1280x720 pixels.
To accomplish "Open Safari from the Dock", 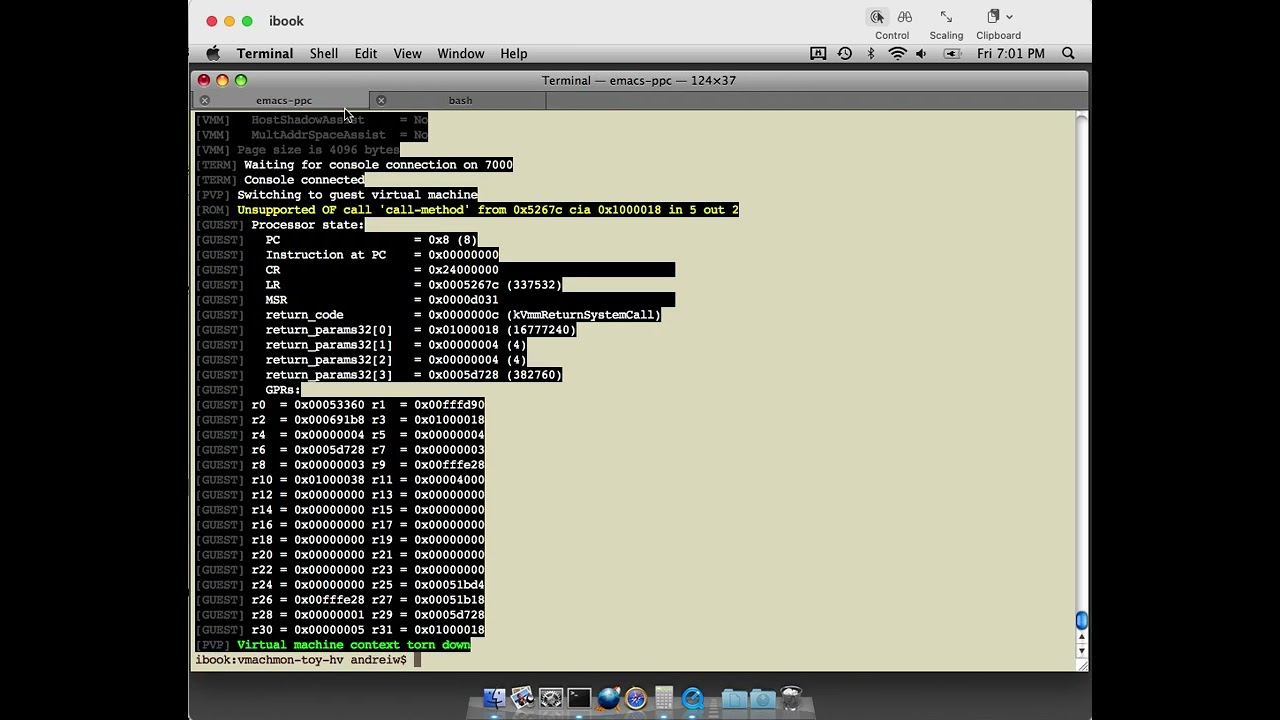I will (636, 698).
